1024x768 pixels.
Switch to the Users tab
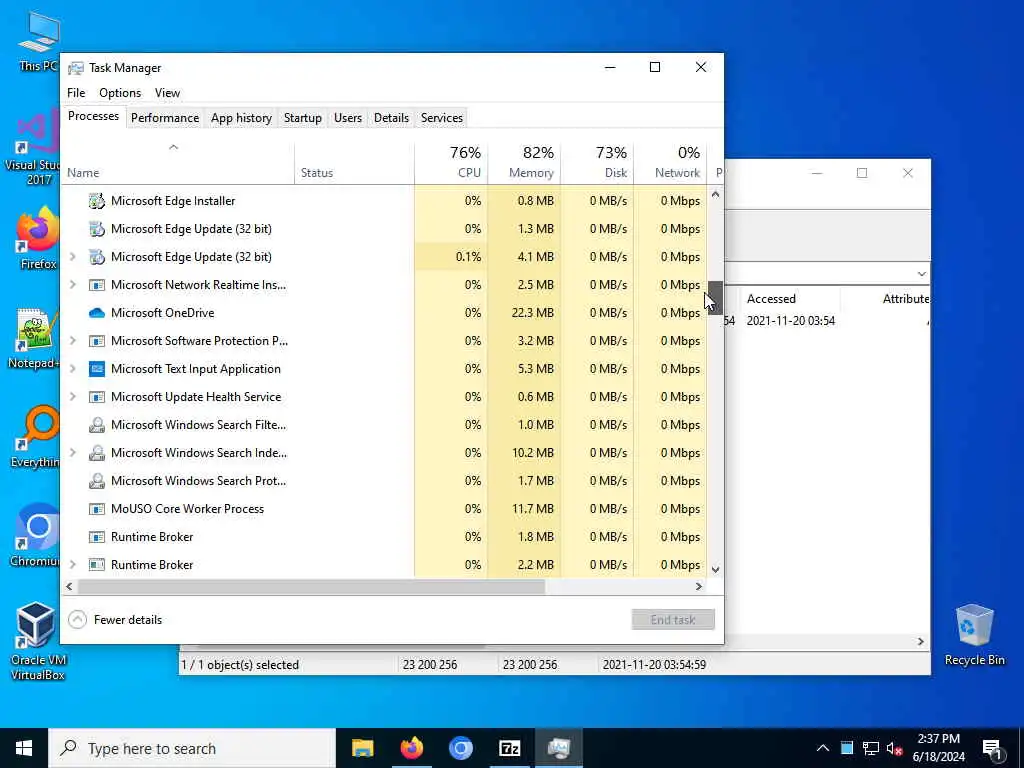click(347, 118)
